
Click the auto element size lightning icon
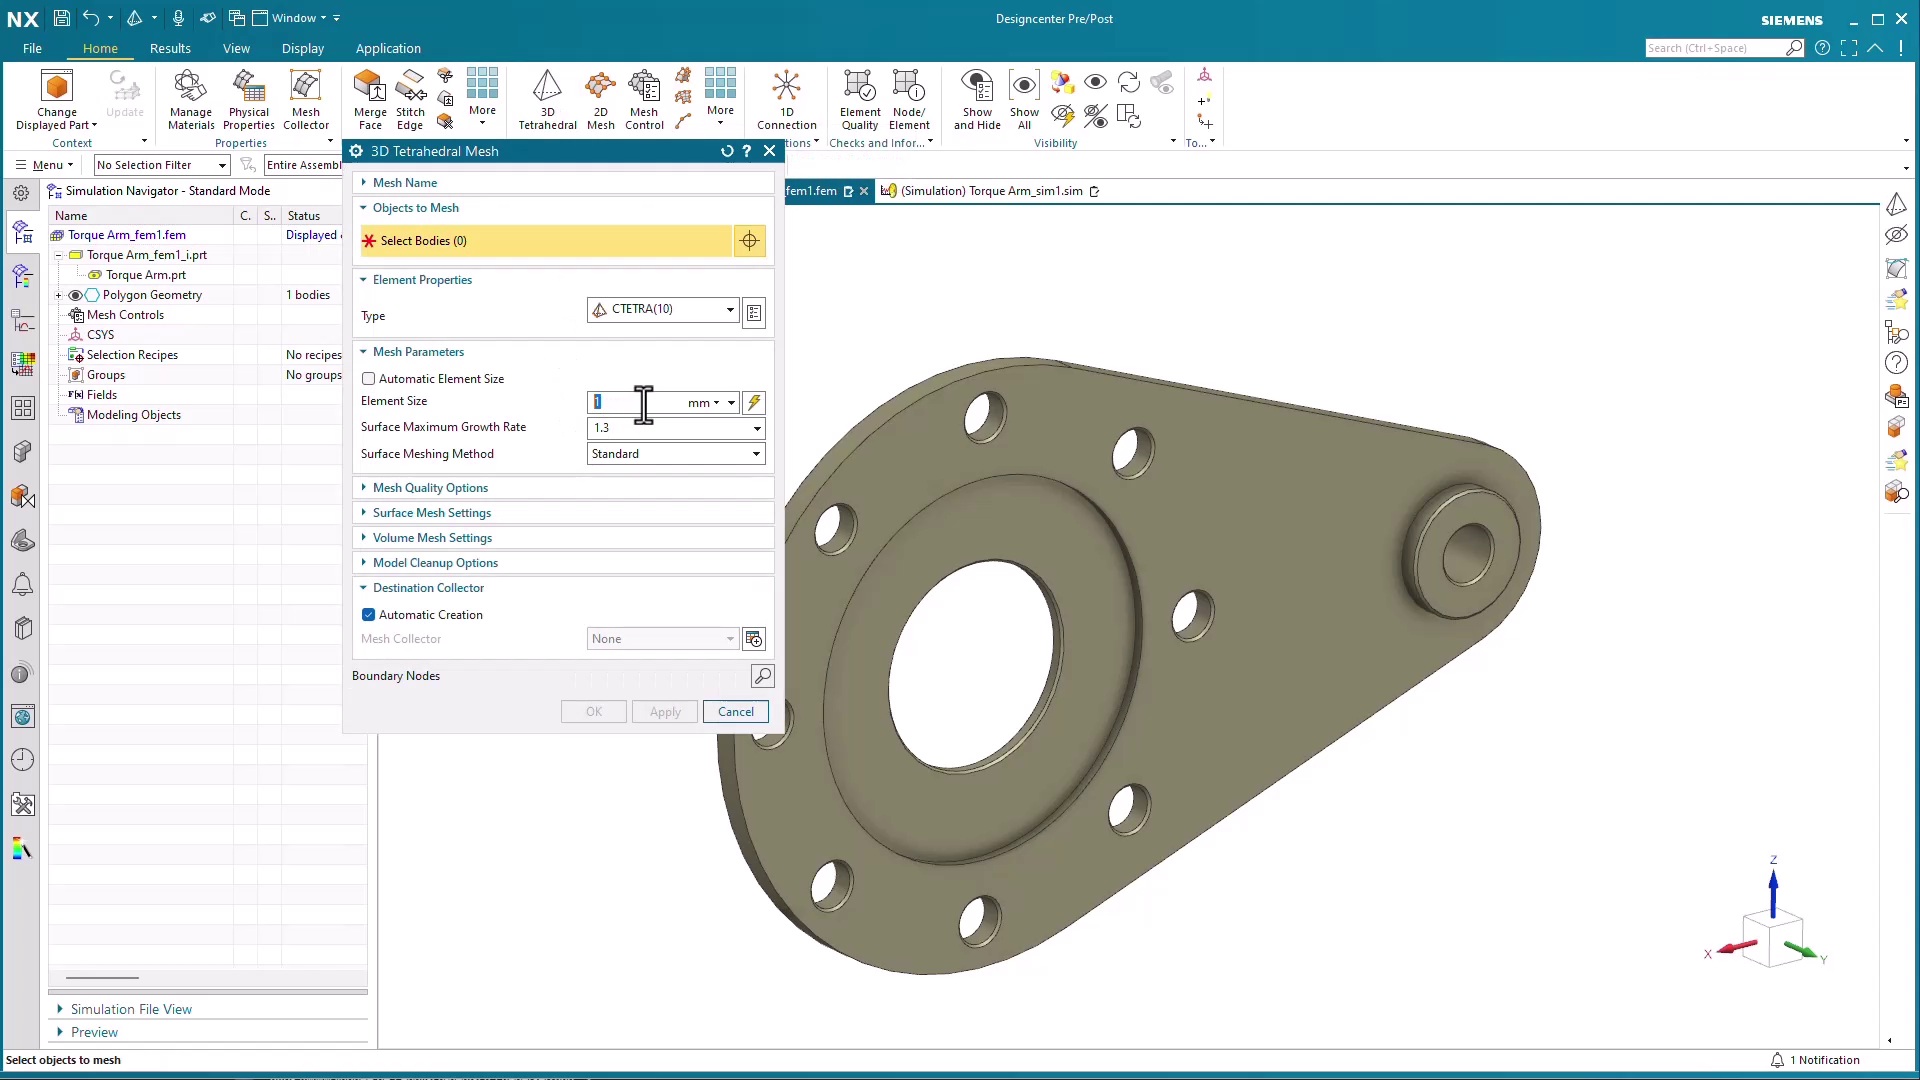(754, 402)
